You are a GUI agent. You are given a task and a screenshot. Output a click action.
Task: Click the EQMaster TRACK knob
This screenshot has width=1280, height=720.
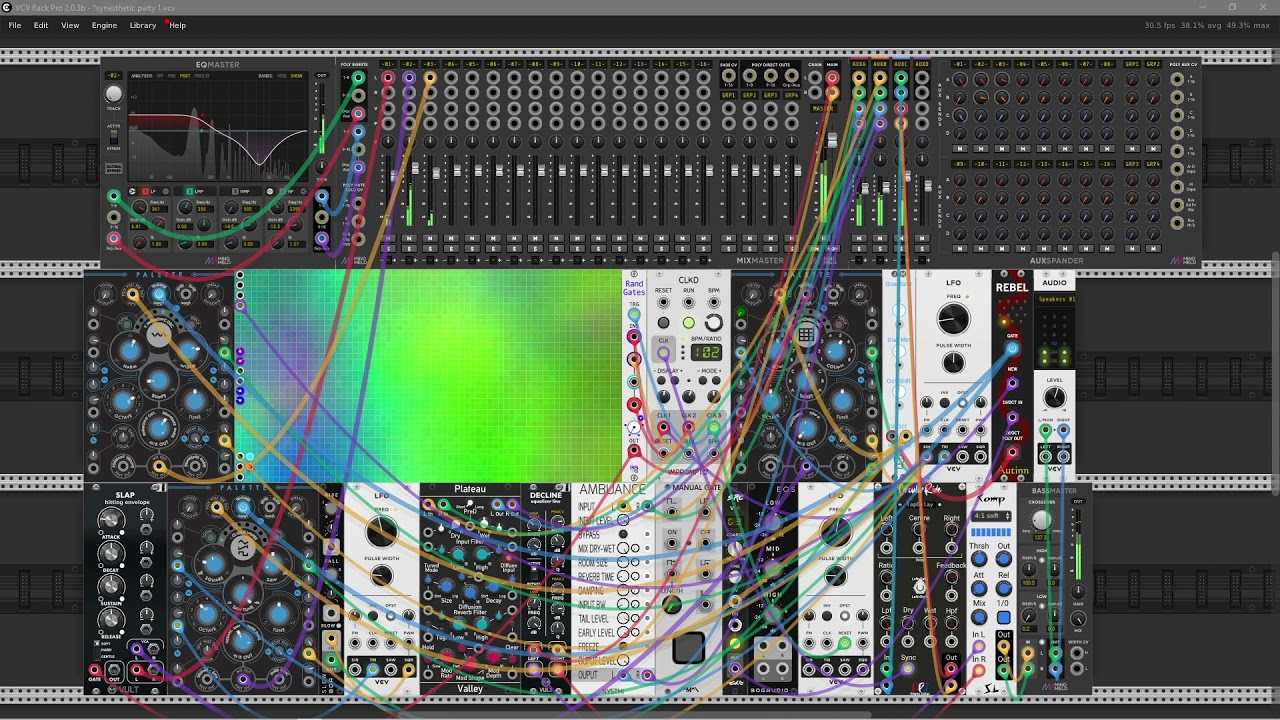(x=113, y=93)
